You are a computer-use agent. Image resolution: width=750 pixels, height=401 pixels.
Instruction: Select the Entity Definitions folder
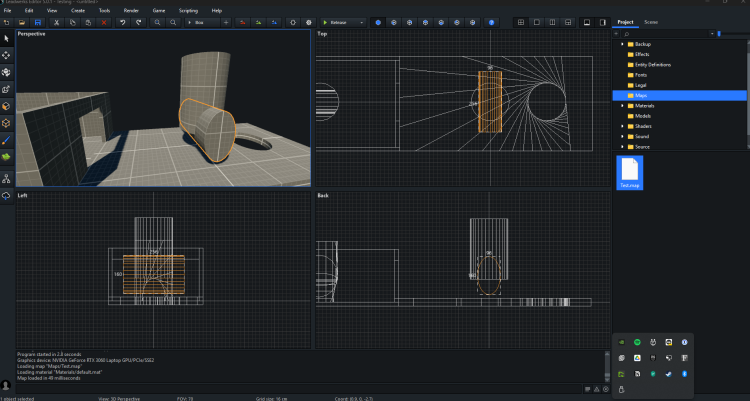(653, 64)
